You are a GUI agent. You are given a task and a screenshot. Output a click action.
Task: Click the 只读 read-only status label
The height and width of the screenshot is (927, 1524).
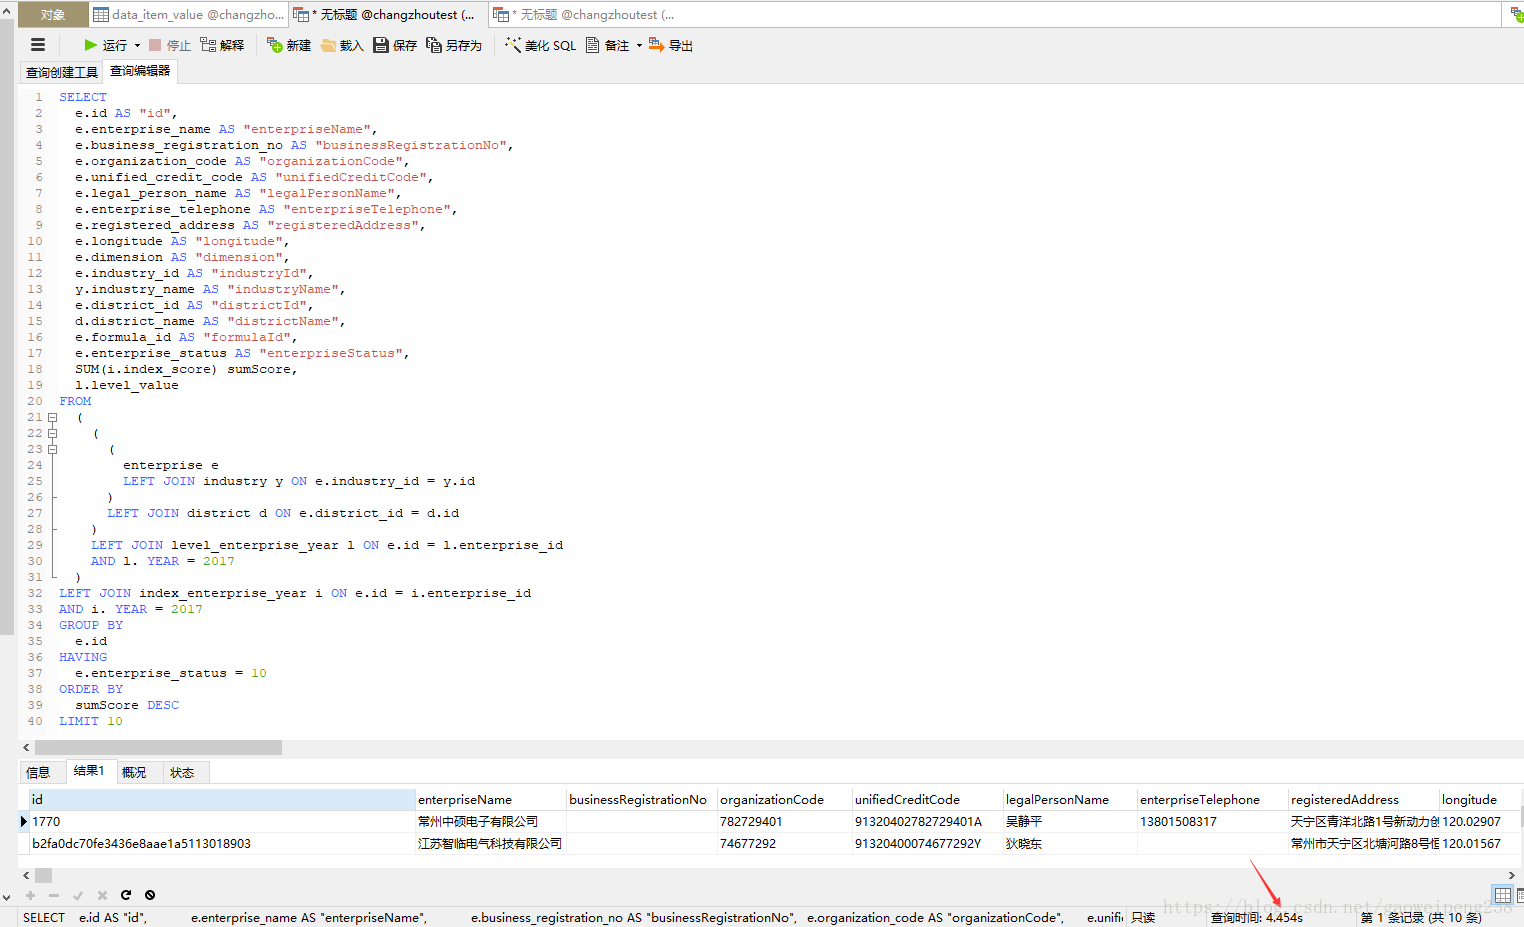coord(1143,917)
